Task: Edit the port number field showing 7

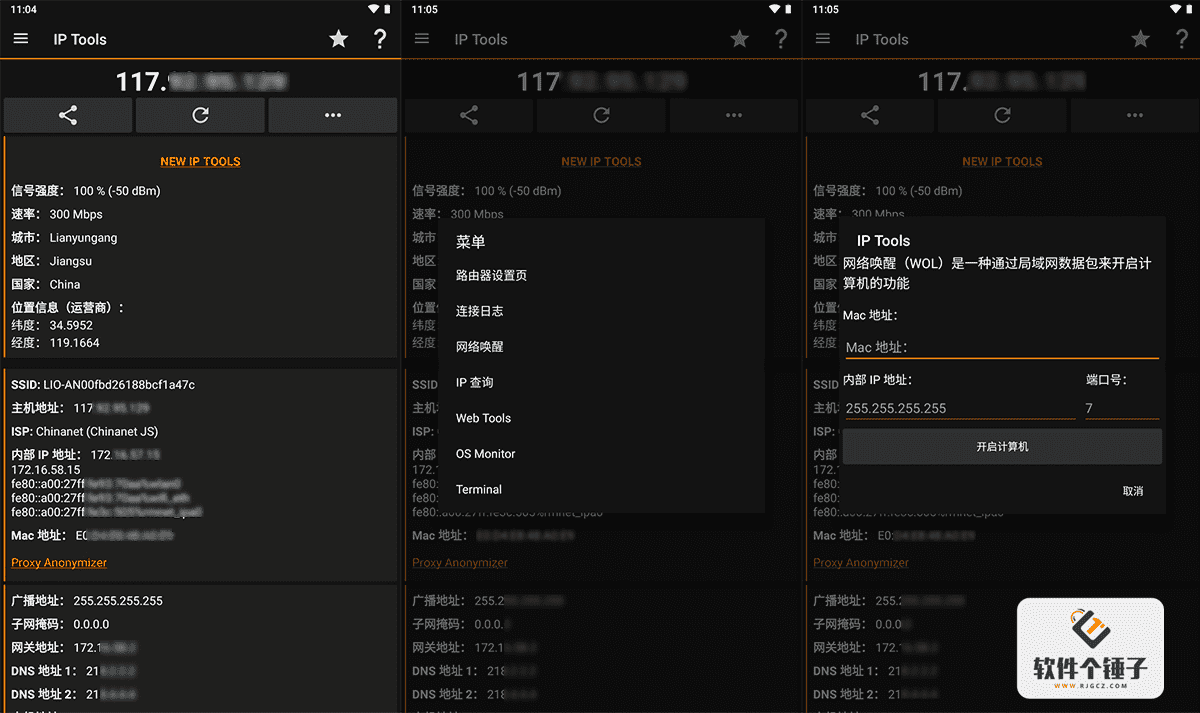Action: (x=1122, y=408)
